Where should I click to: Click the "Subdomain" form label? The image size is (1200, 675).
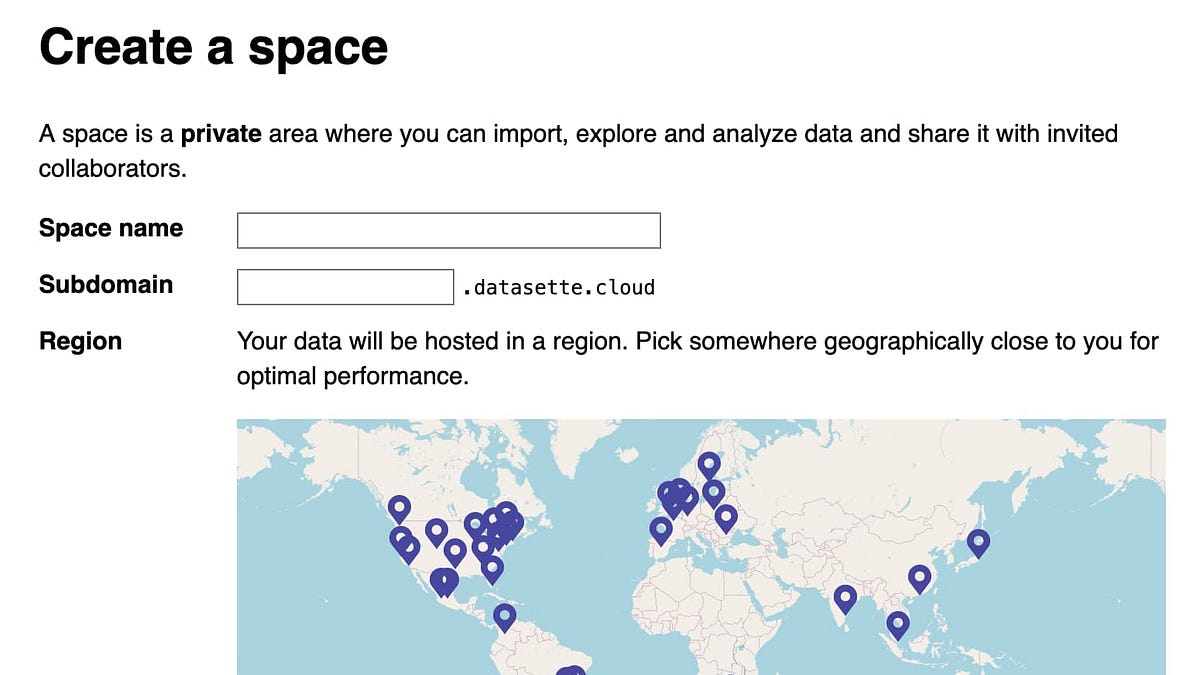click(106, 284)
